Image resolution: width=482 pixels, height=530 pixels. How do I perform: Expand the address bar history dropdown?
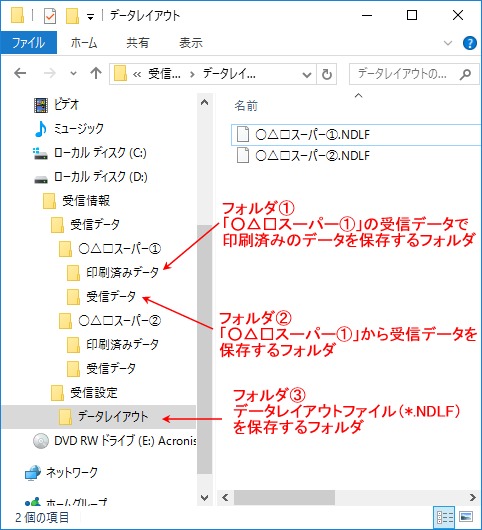[307, 74]
